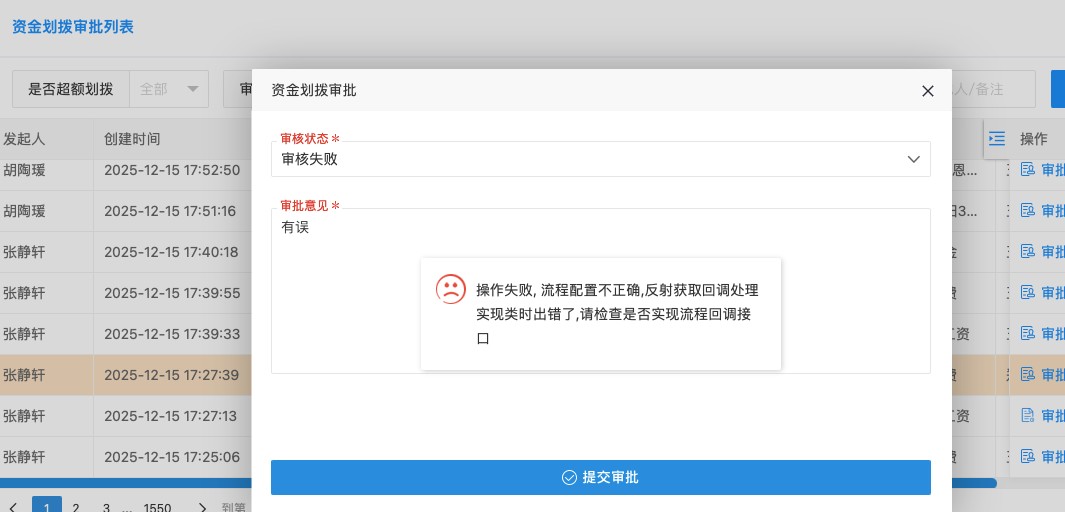Click the 操作失败 error message text

tap(617, 314)
